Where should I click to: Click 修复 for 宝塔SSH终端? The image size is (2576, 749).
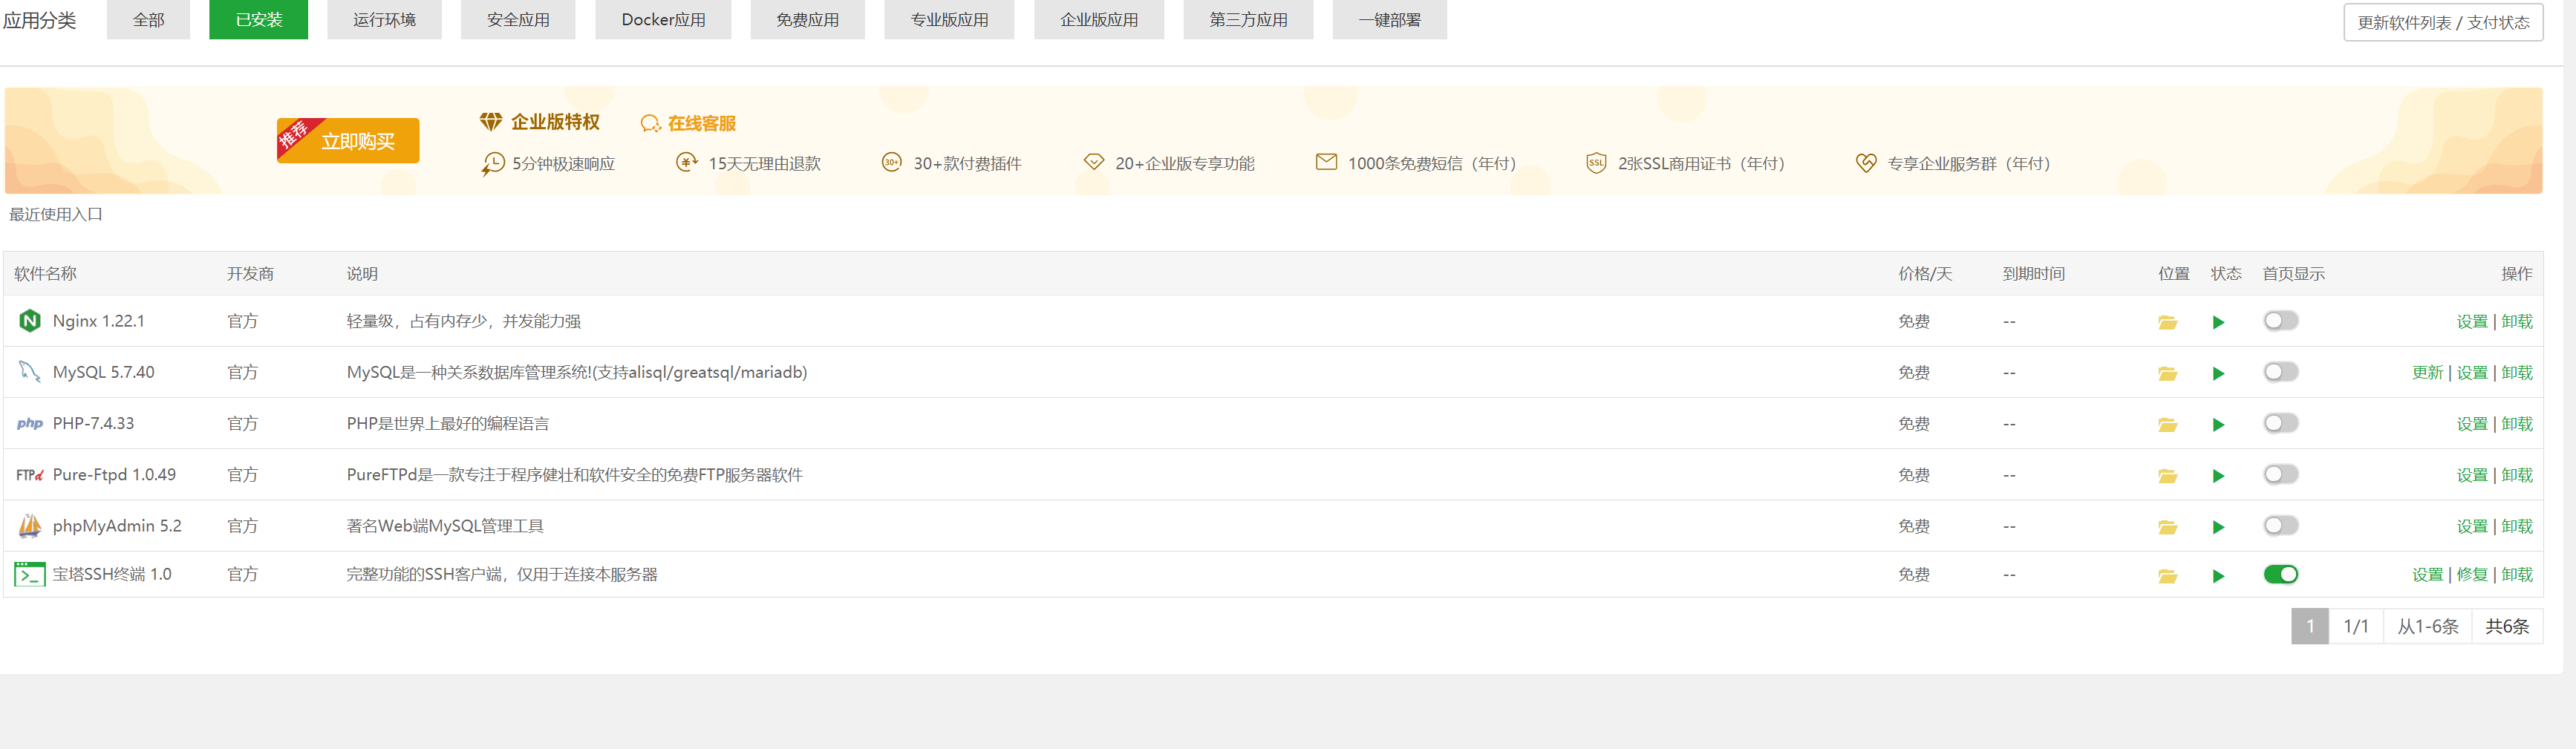(2472, 575)
